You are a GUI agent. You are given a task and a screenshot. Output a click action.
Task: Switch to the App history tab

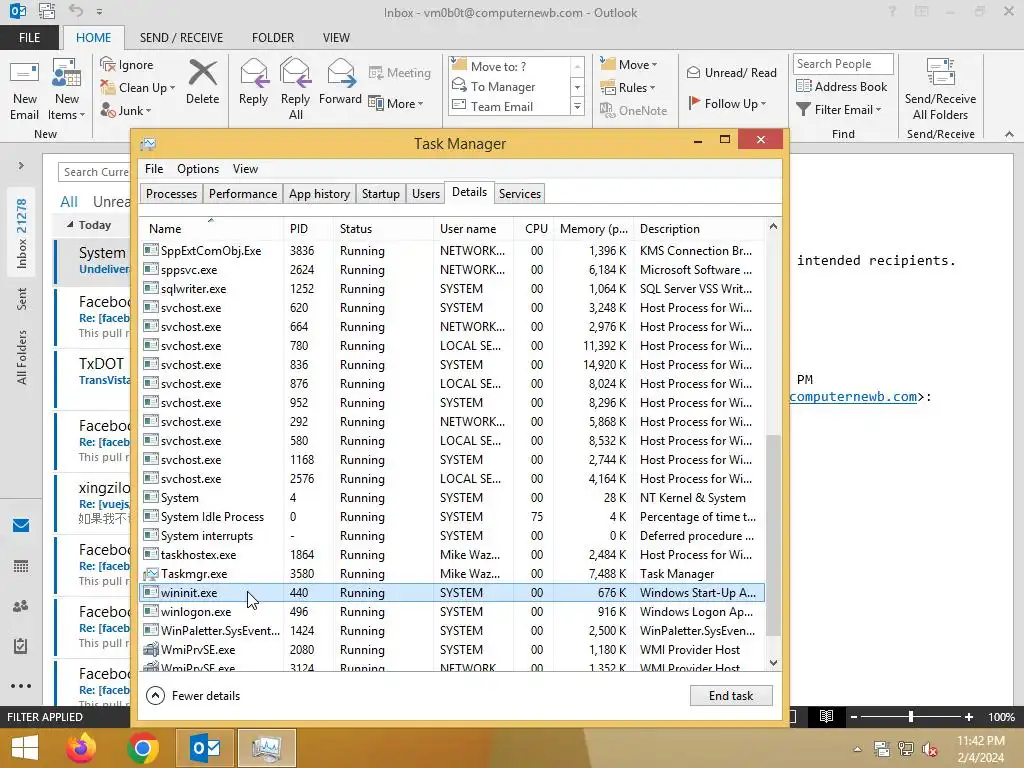point(319,194)
